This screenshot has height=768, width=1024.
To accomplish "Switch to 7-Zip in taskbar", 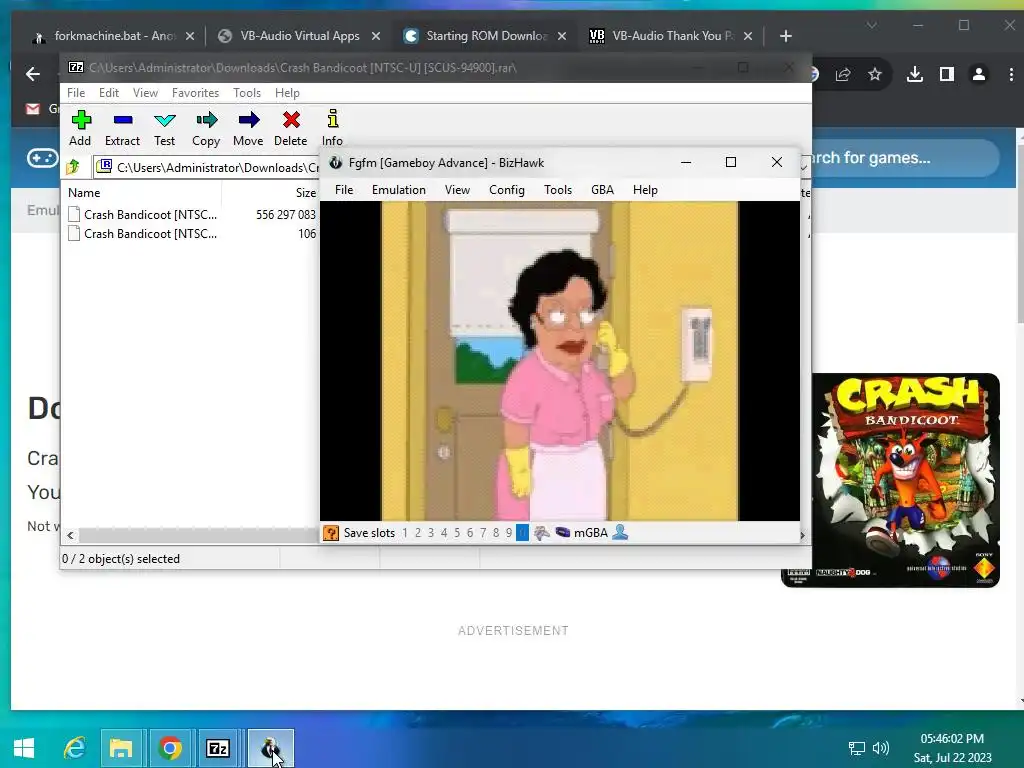I will (218, 748).
